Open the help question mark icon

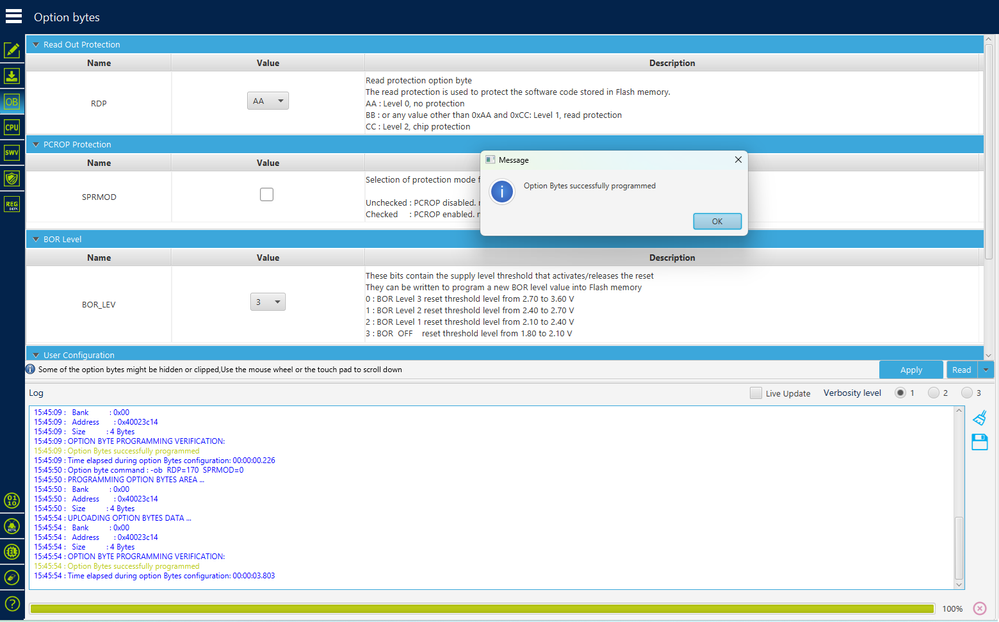point(12,603)
